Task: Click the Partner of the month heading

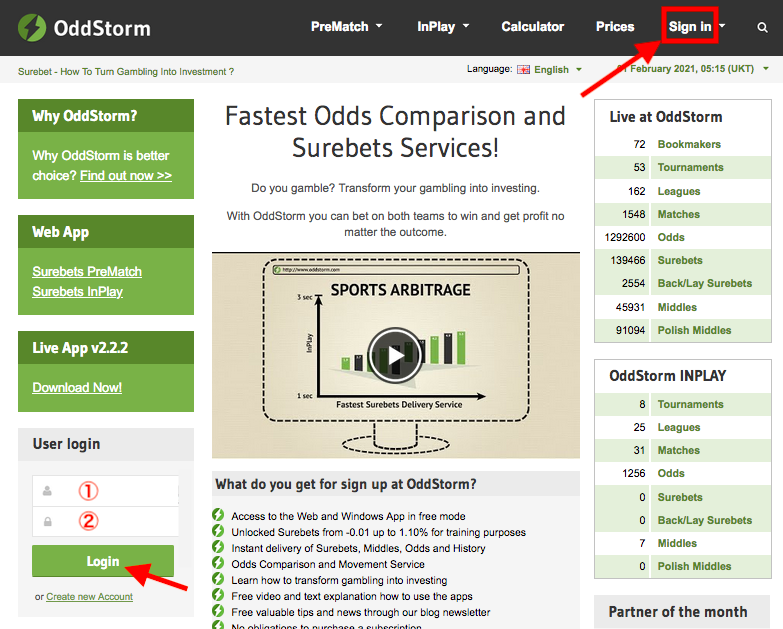Action: click(678, 612)
